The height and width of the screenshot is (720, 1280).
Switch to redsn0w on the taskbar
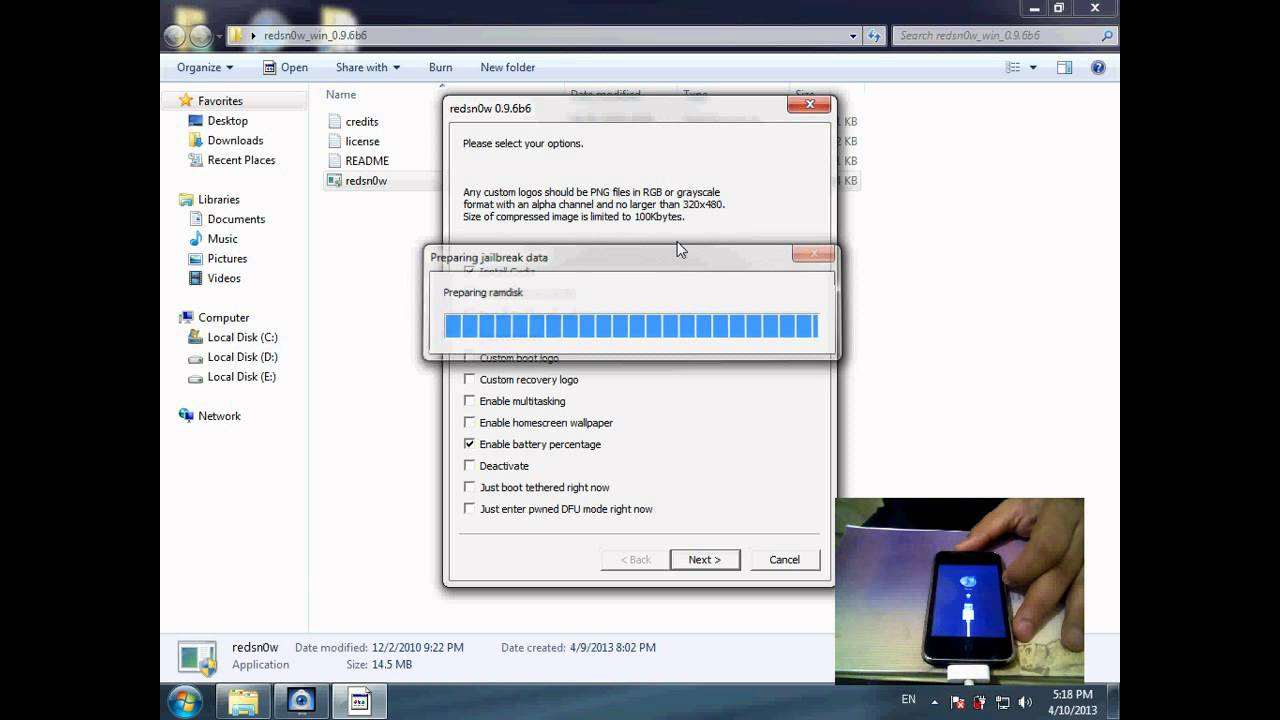359,701
